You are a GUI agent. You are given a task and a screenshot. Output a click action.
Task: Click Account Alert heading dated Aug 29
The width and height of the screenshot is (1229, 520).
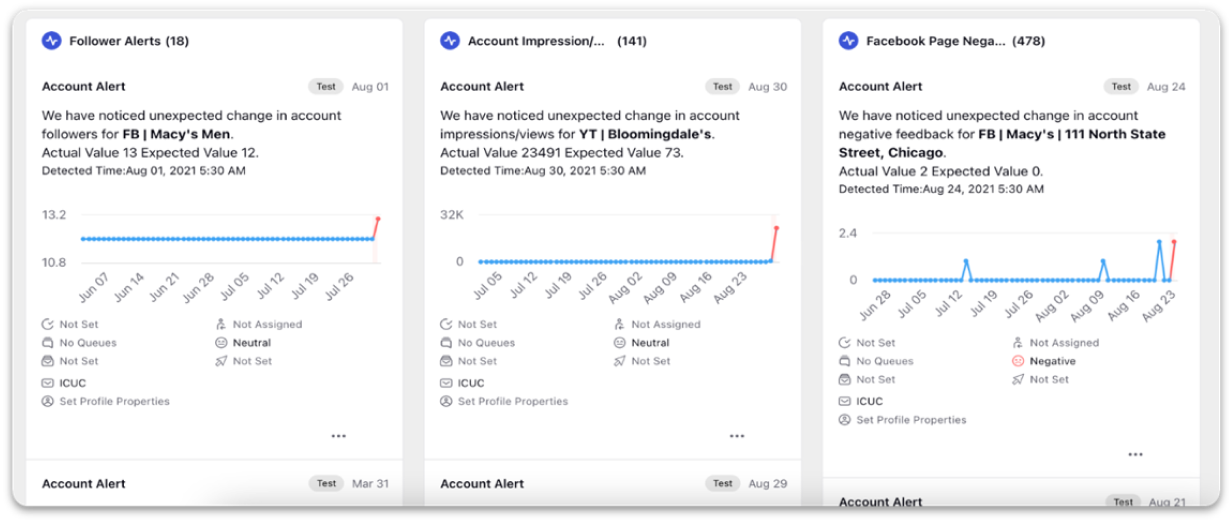[482, 483]
